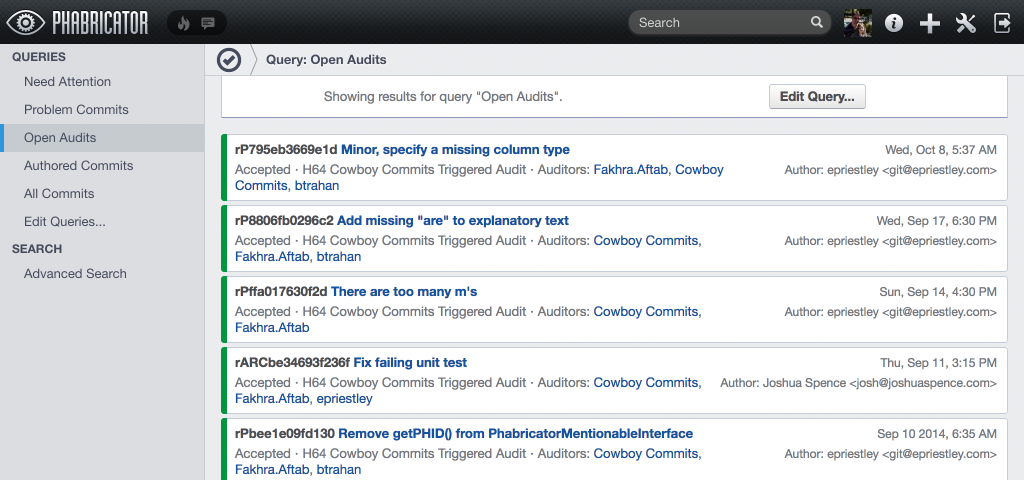
Task: Click commit hash rP8806fb0296c2
Action: tap(284, 221)
